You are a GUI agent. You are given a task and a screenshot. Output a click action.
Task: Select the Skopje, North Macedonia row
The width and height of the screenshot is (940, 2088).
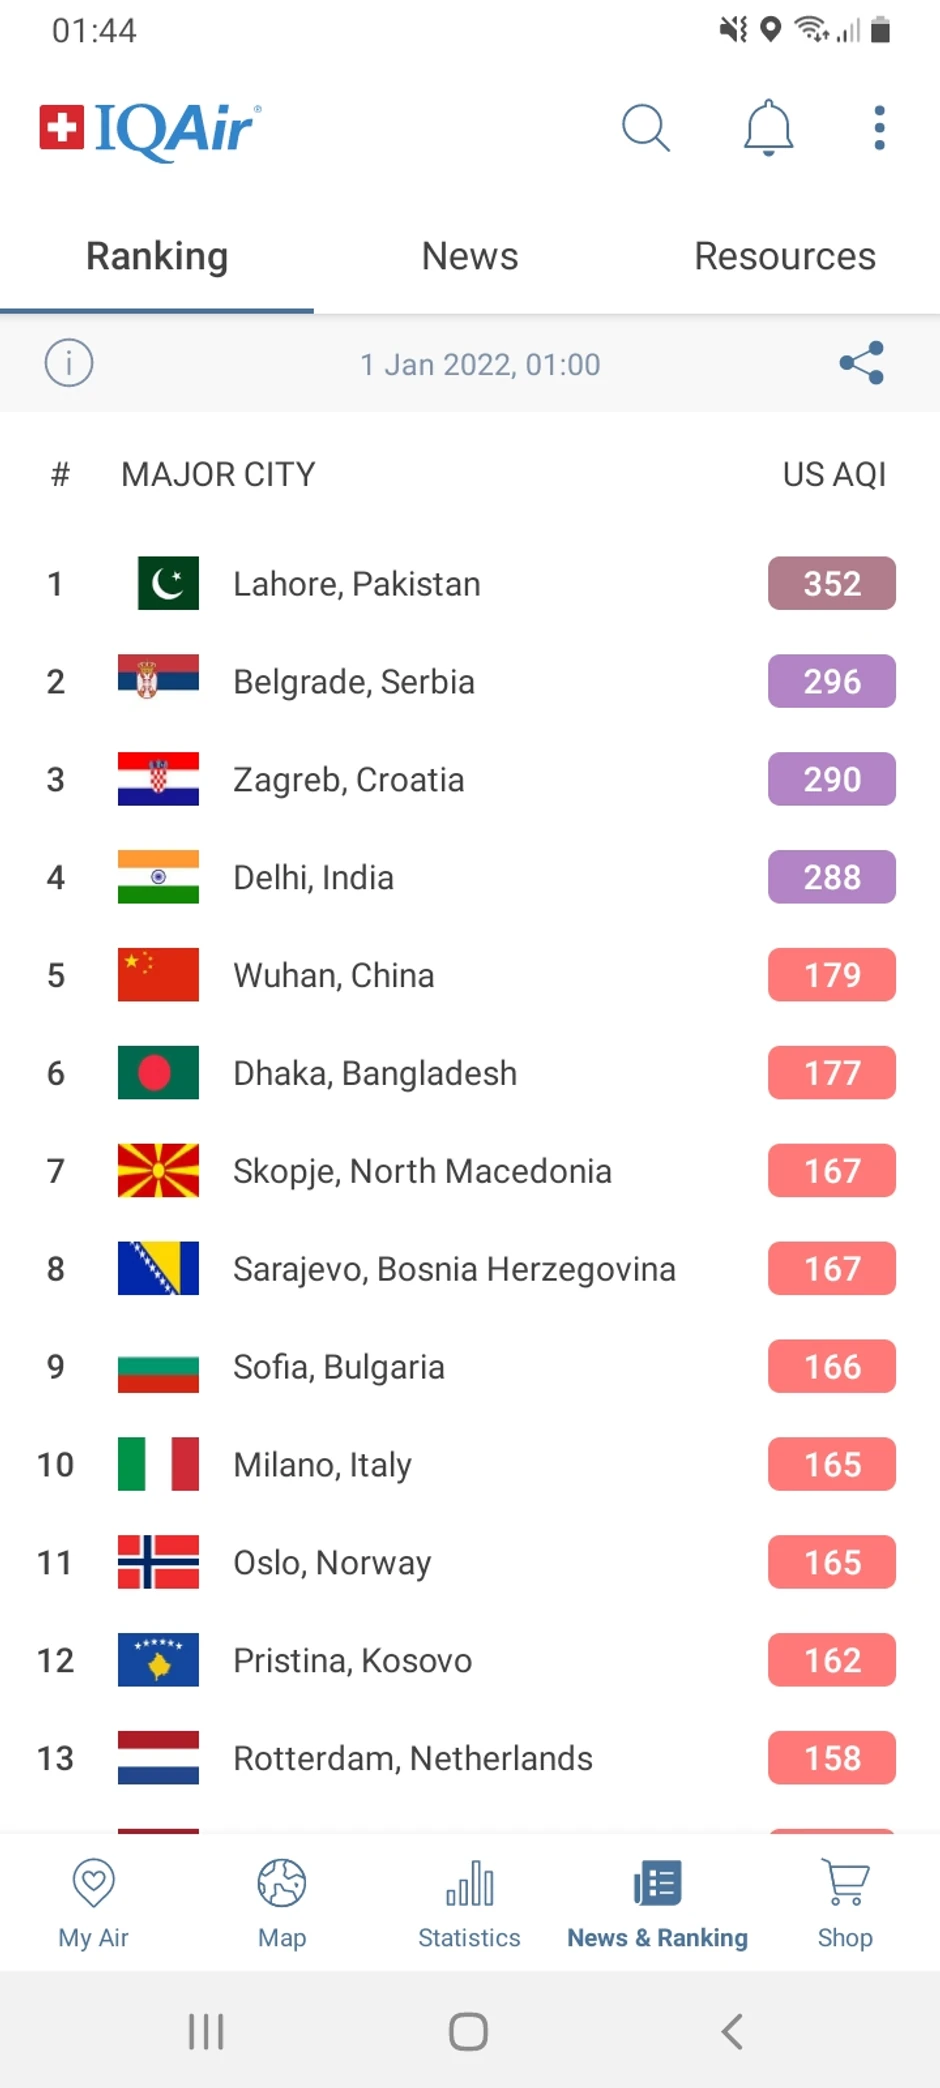[422, 1171]
